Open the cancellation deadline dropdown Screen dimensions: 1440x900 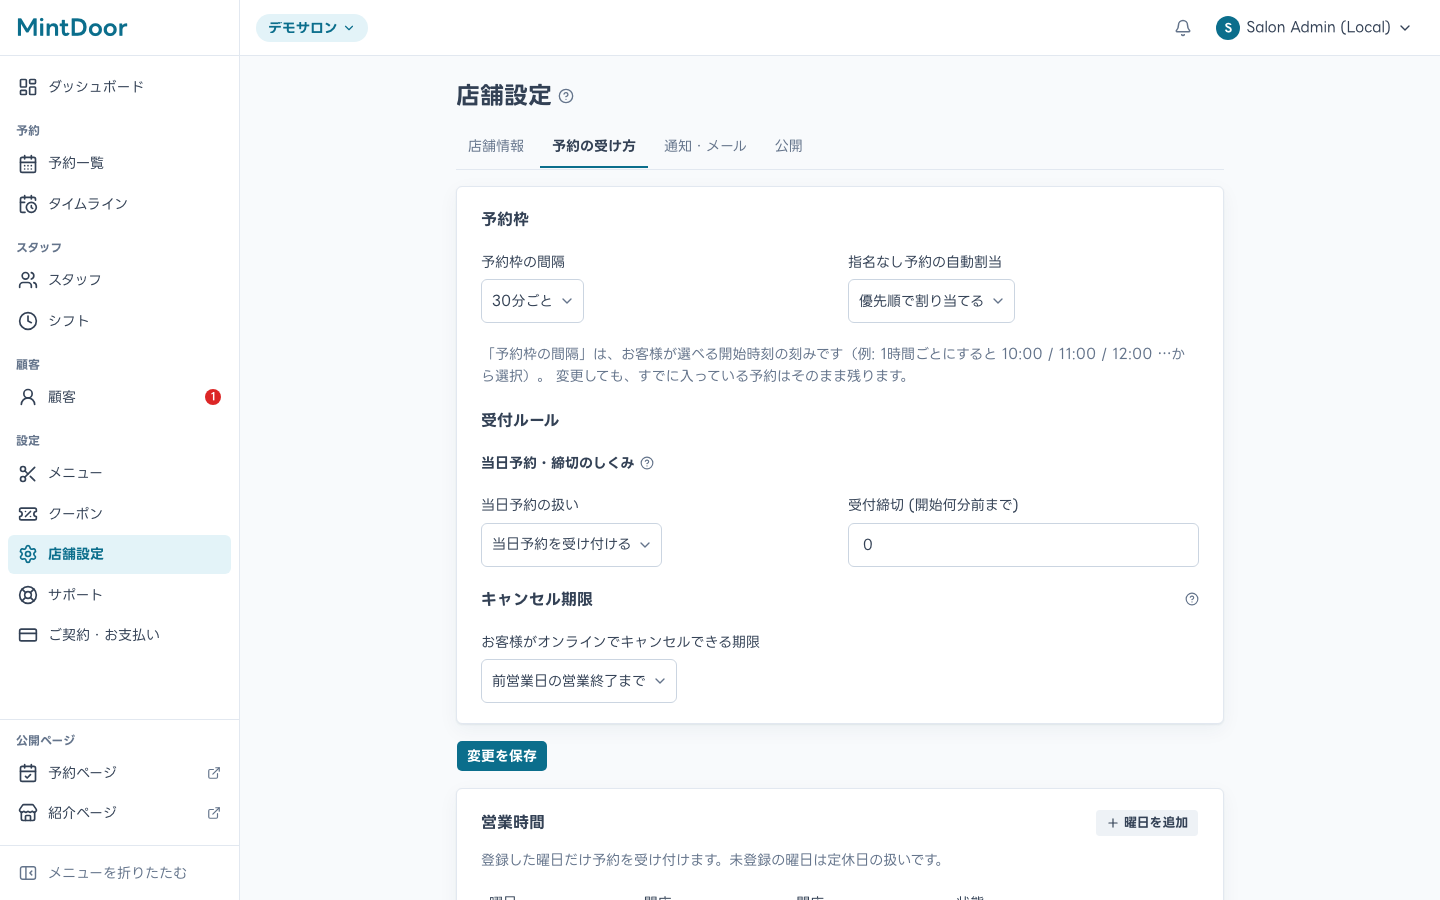[579, 681]
